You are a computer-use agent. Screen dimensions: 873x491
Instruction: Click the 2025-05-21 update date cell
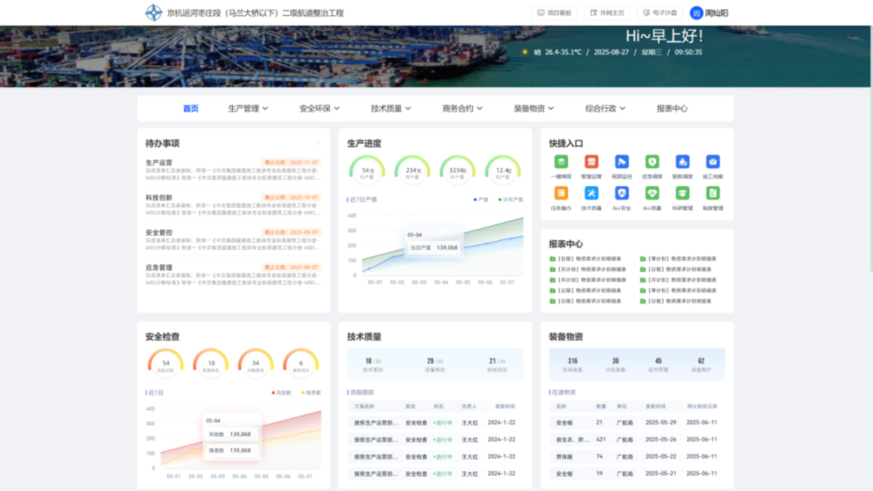coord(660,473)
